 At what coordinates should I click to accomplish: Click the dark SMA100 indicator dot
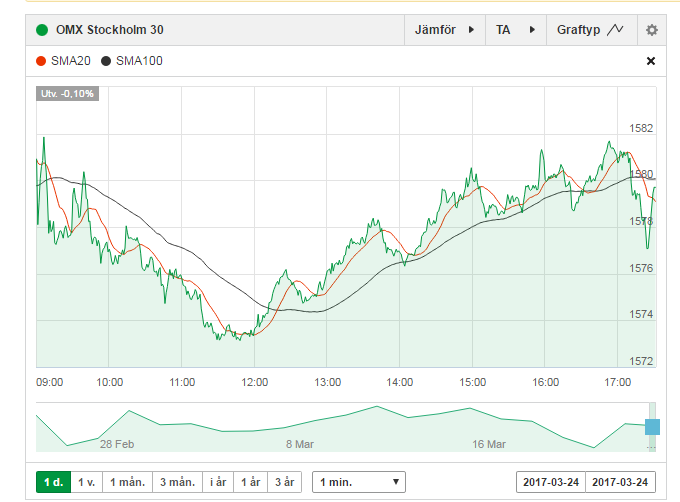coord(106,61)
